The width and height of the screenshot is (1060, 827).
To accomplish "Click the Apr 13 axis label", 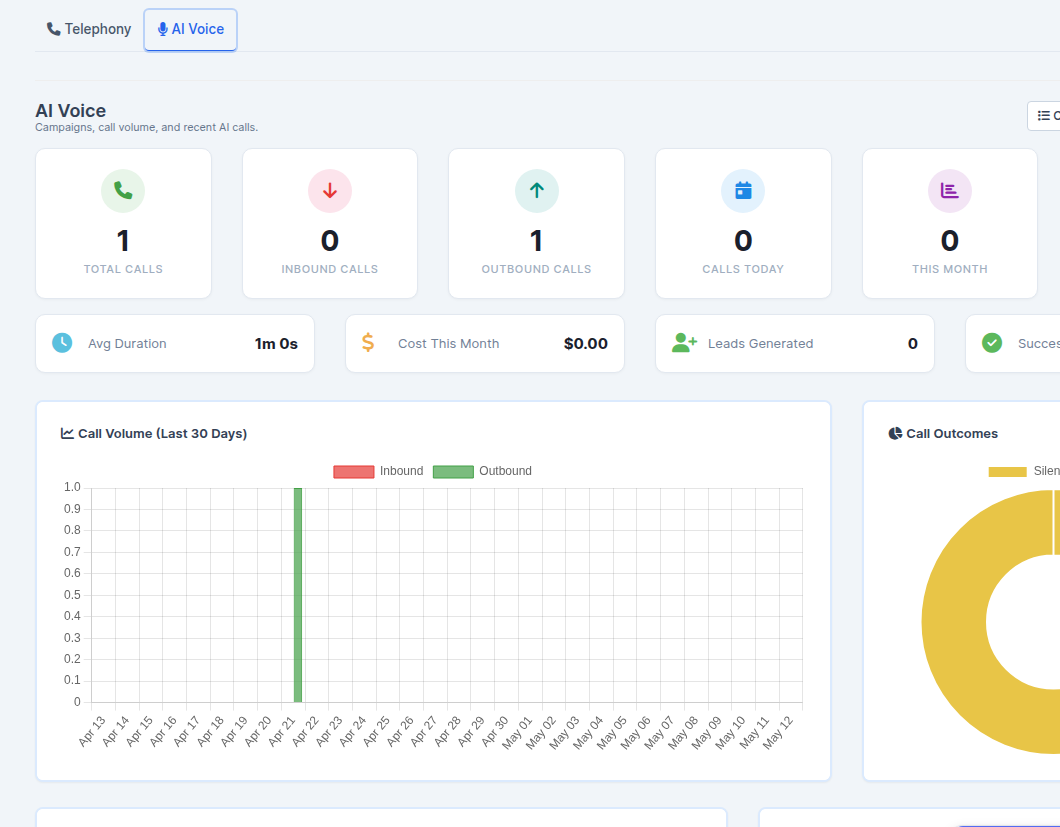I will [92, 731].
